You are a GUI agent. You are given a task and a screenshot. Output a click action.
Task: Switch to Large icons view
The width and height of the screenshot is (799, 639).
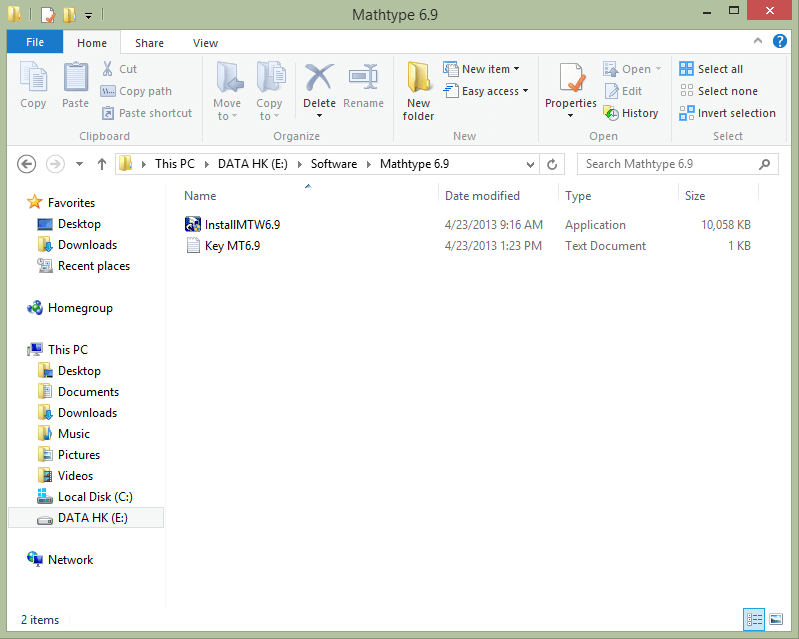click(776, 619)
